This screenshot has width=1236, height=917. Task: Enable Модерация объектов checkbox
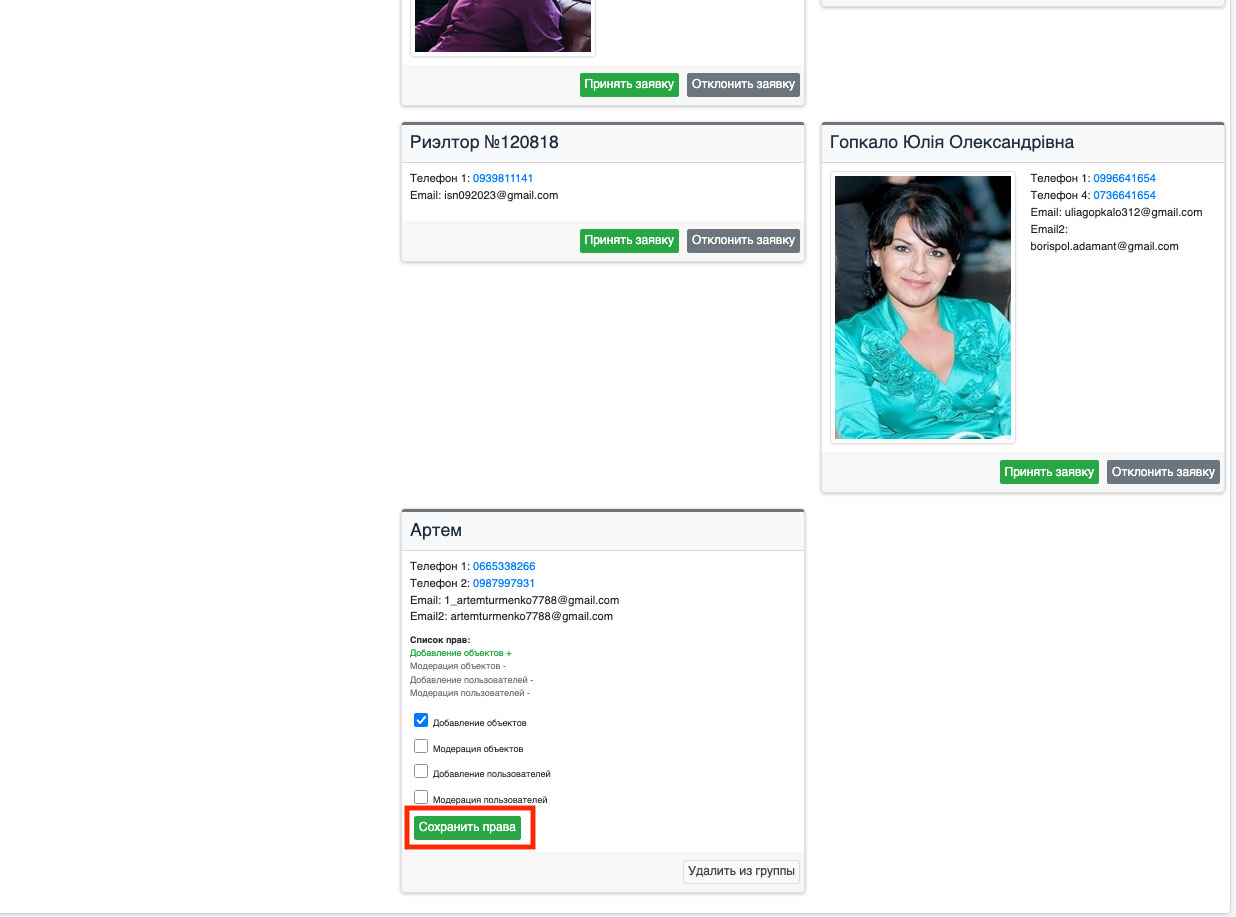[x=421, y=746]
